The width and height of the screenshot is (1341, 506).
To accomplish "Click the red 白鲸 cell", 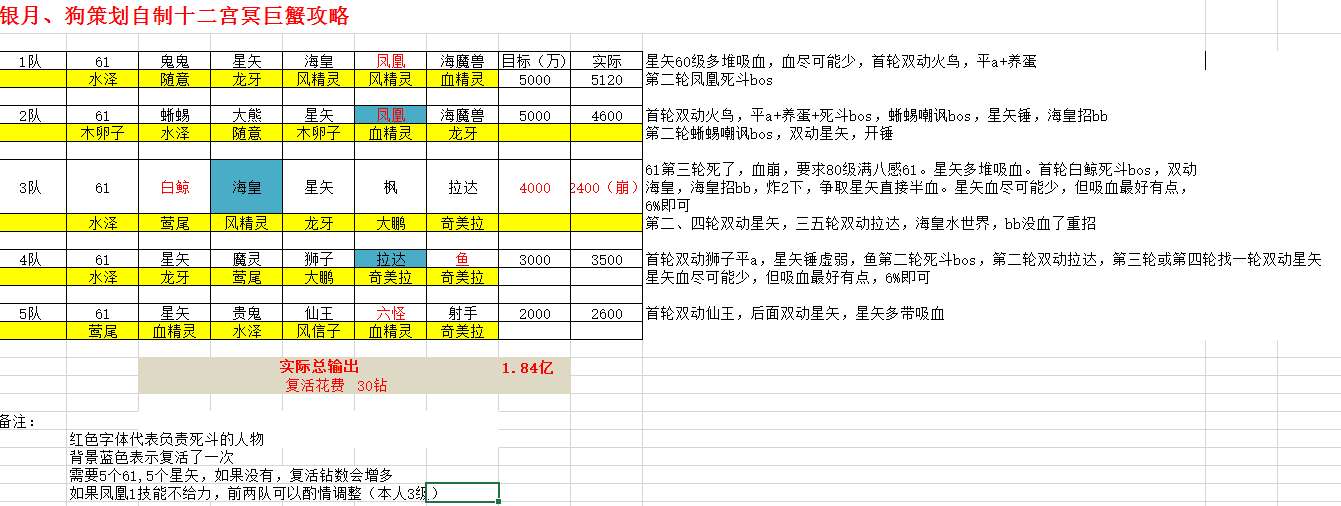I will 174,187.
